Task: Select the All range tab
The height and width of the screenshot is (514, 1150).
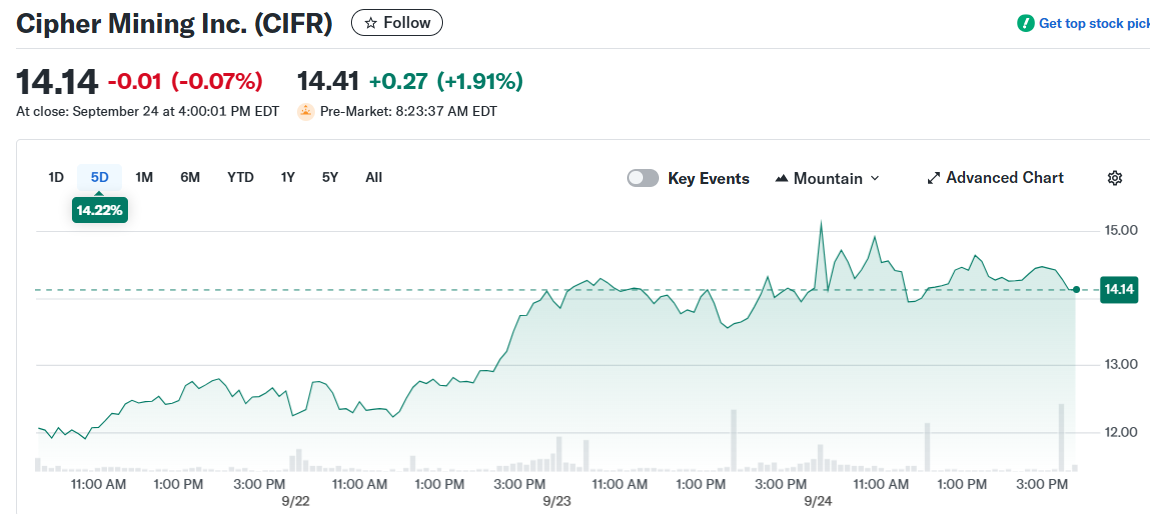Action: (373, 177)
